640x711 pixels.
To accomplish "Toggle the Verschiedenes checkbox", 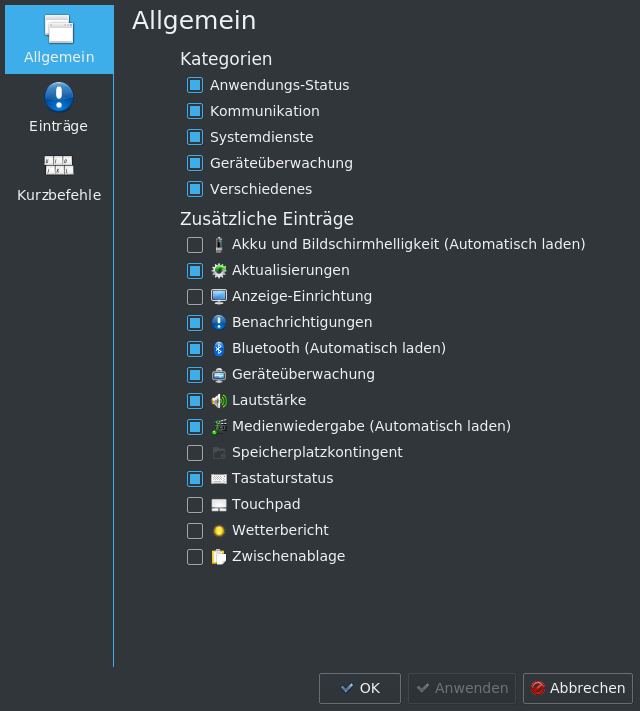I will click(x=195, y=189).
